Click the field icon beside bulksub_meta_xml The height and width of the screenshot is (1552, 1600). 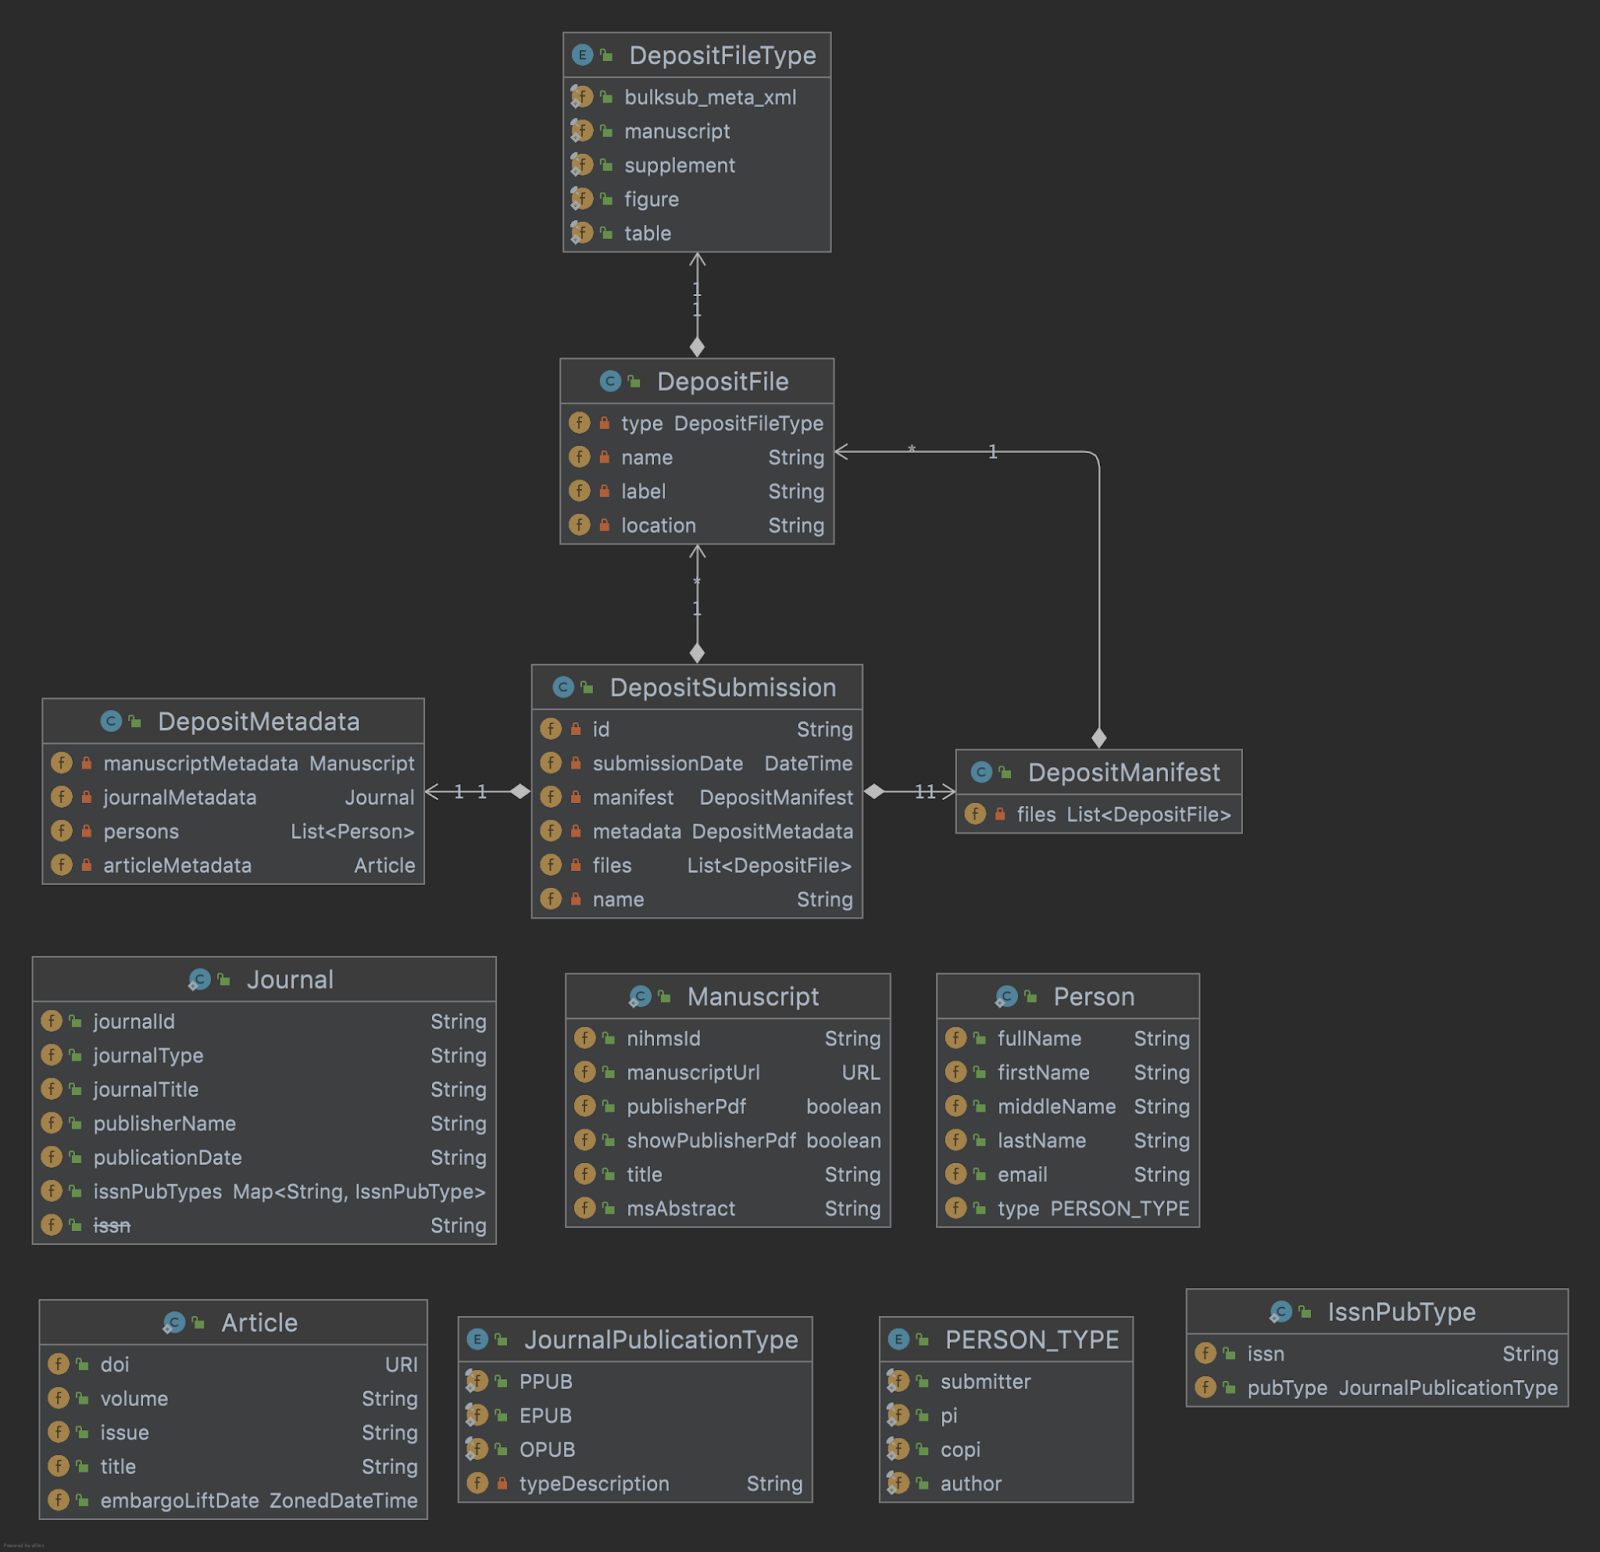tap(581, 97)
